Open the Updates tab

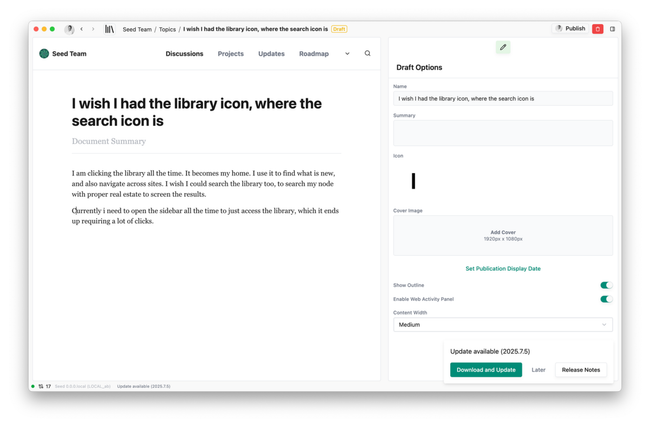[271, 54]
